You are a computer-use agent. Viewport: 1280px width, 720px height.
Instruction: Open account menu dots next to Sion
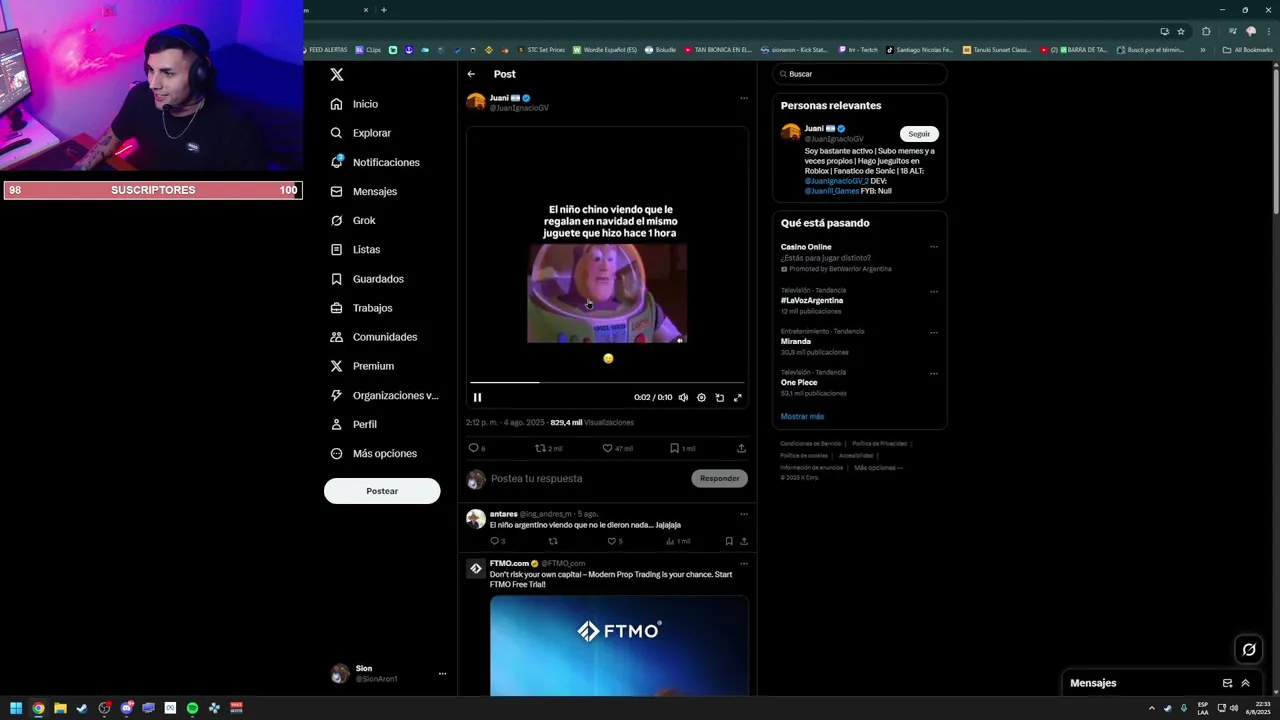[x=442, y=674]
